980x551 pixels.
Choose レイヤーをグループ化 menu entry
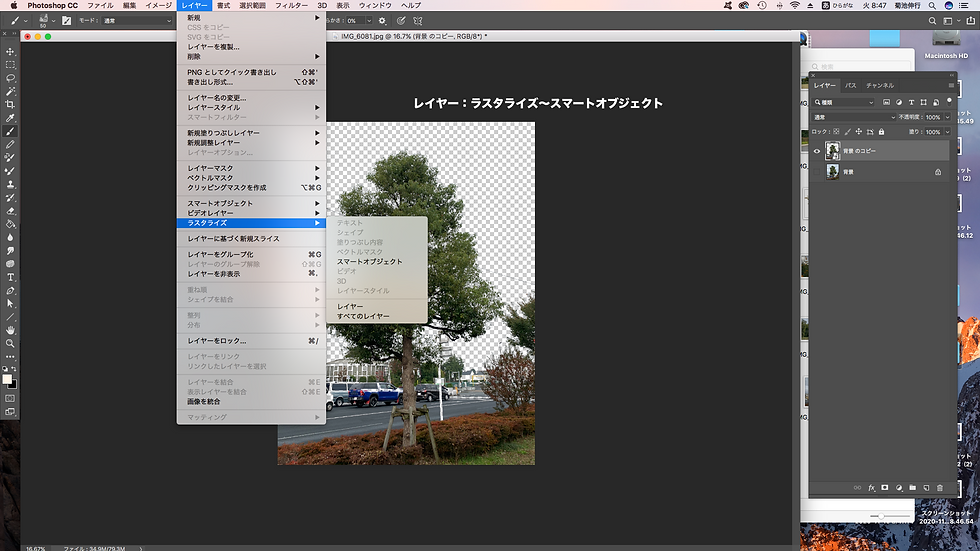click(x=251, y=254)
